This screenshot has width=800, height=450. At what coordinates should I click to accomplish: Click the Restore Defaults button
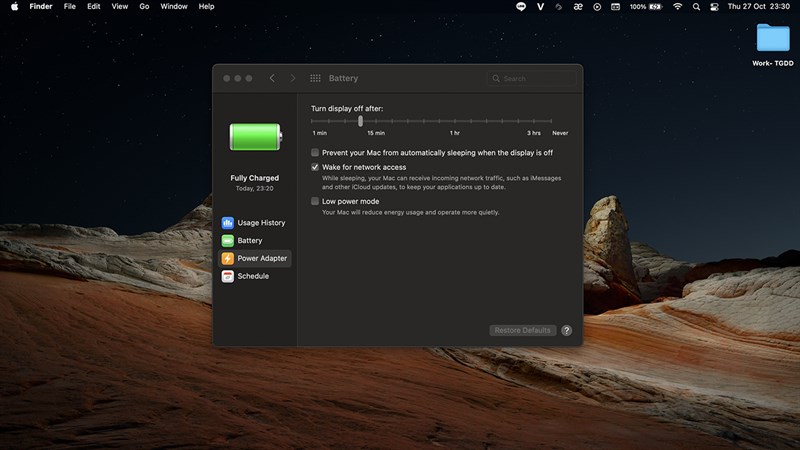click(x=522, y=330)
